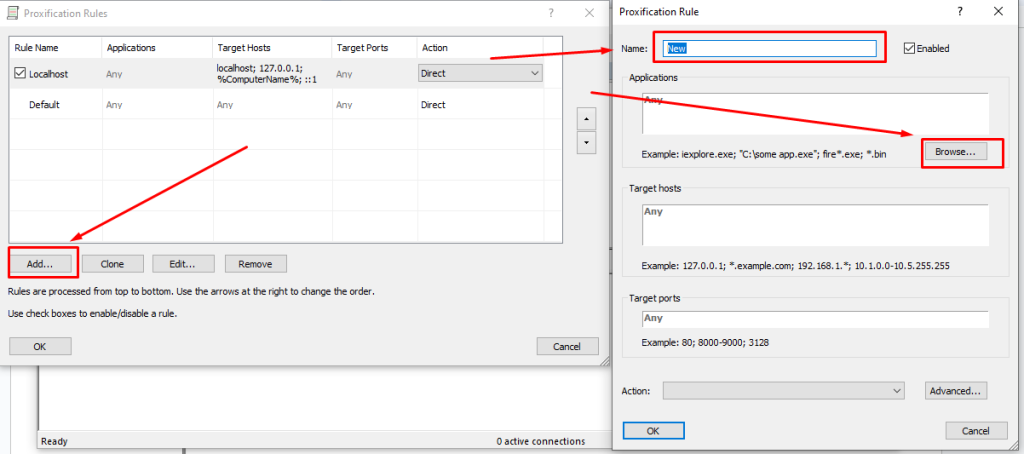Click Browse... for applications

954,151
